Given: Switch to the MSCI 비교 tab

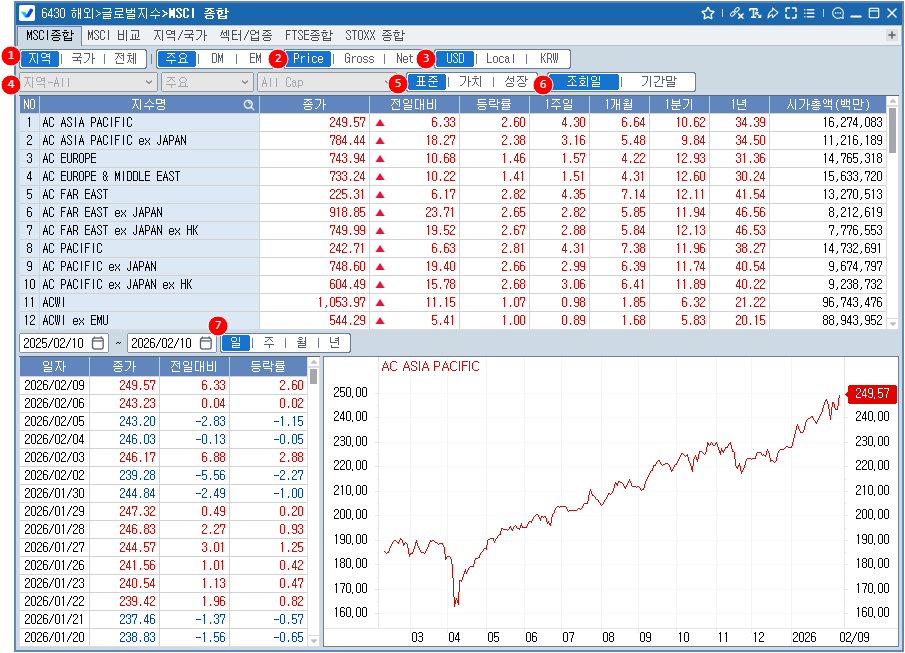Looking at the screenshot, I should (x=112, y=35).
